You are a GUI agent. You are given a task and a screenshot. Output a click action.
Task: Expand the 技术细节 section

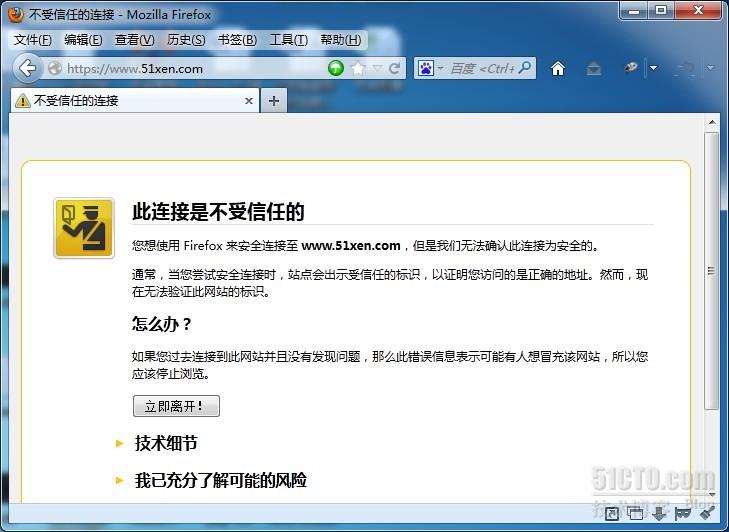pyautogui.click(x=166, y=443)
